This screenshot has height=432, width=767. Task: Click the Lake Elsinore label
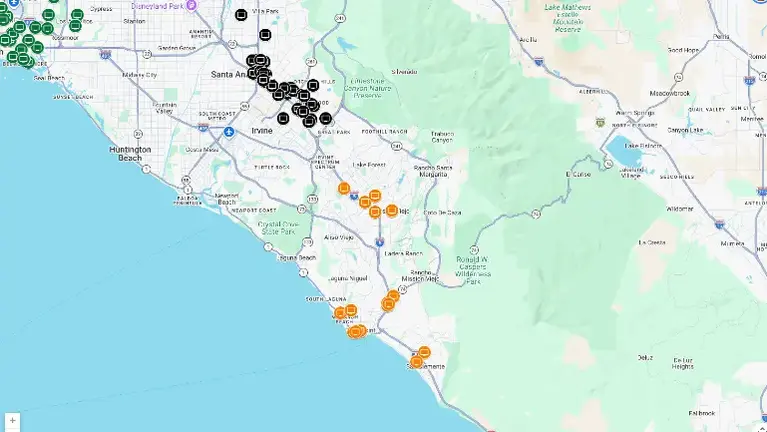643,146
